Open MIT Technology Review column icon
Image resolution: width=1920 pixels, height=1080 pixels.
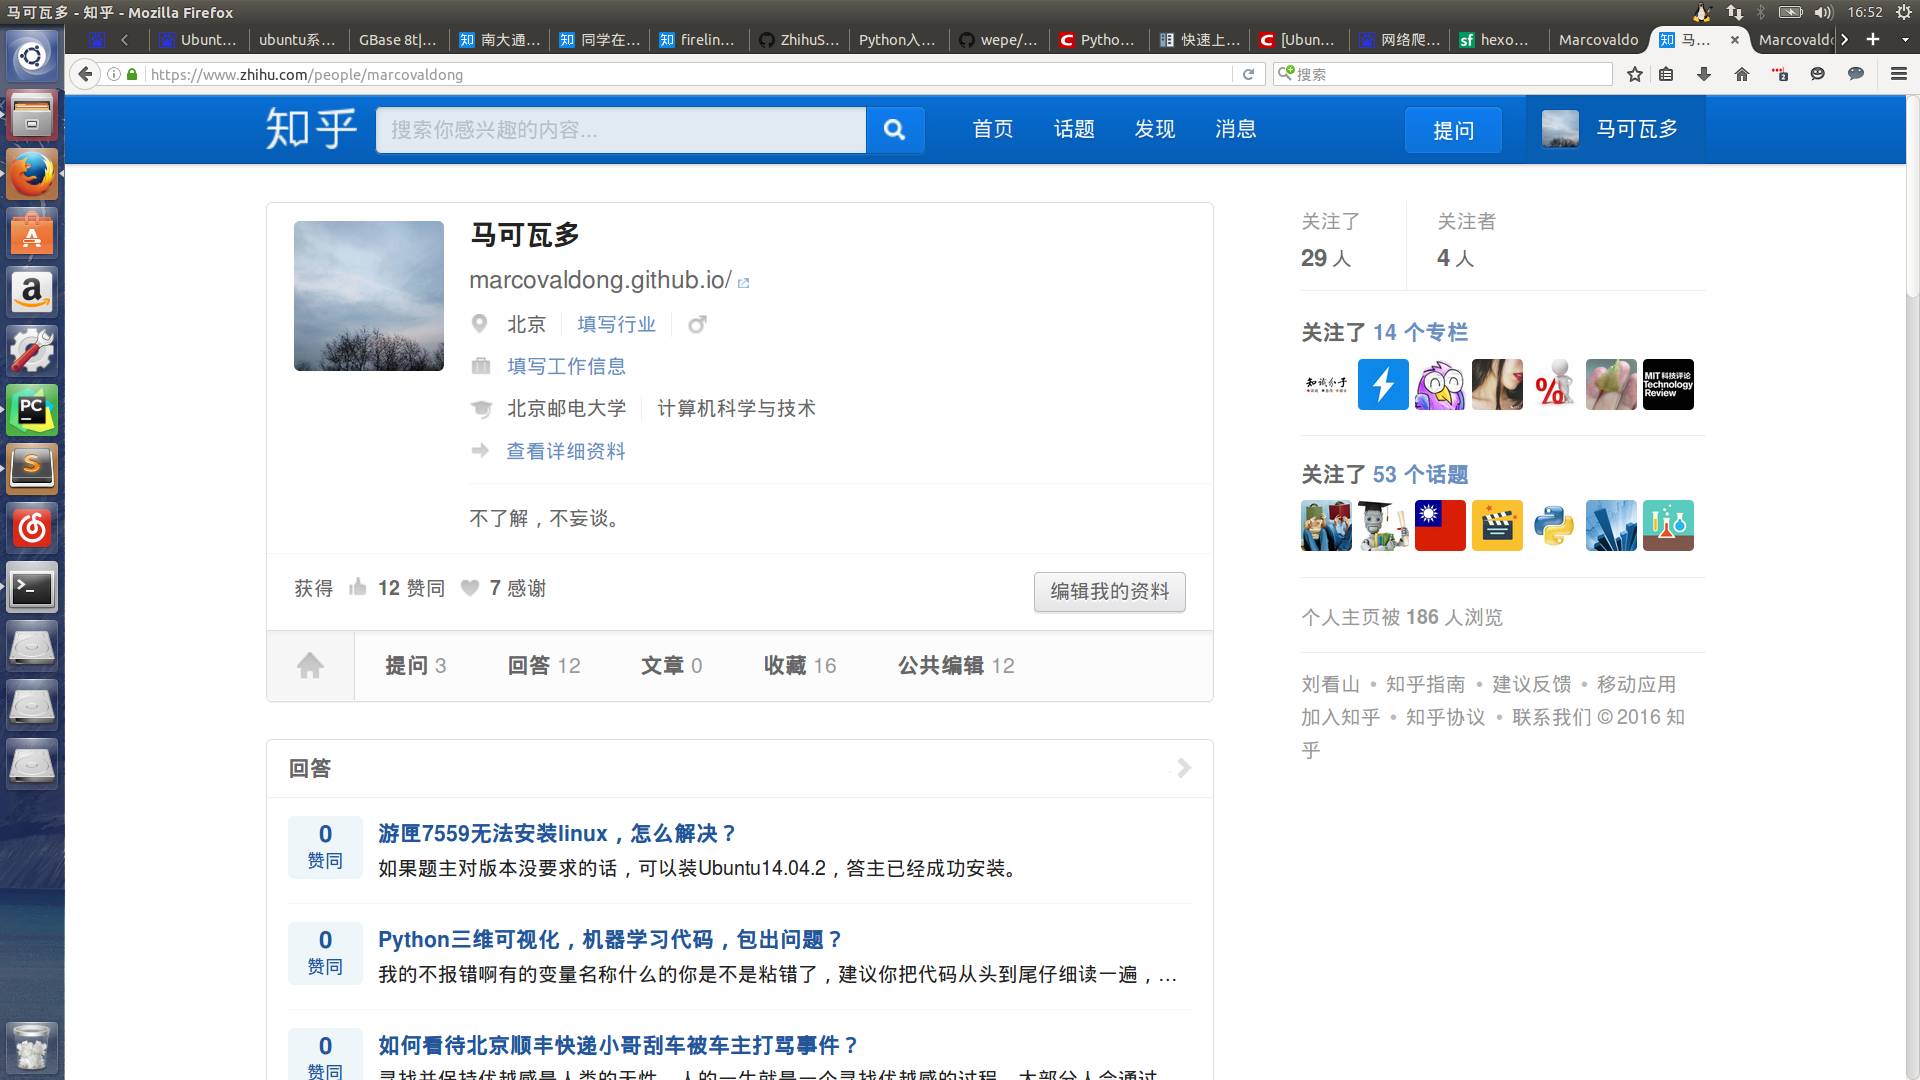tap(1668, 384)
